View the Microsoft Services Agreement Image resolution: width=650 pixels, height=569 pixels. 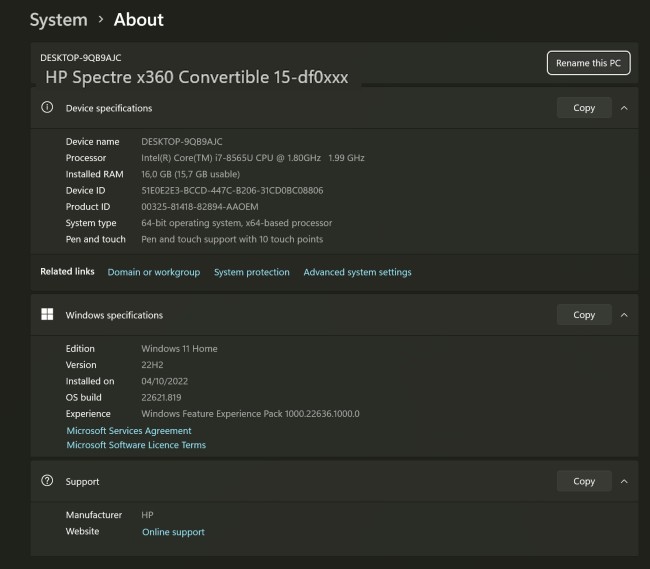(128, 431)
